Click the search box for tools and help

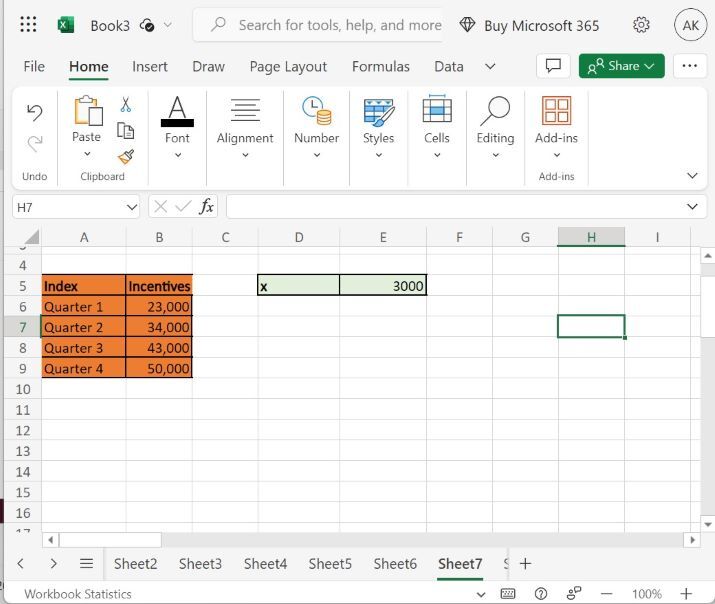point(319,25)
